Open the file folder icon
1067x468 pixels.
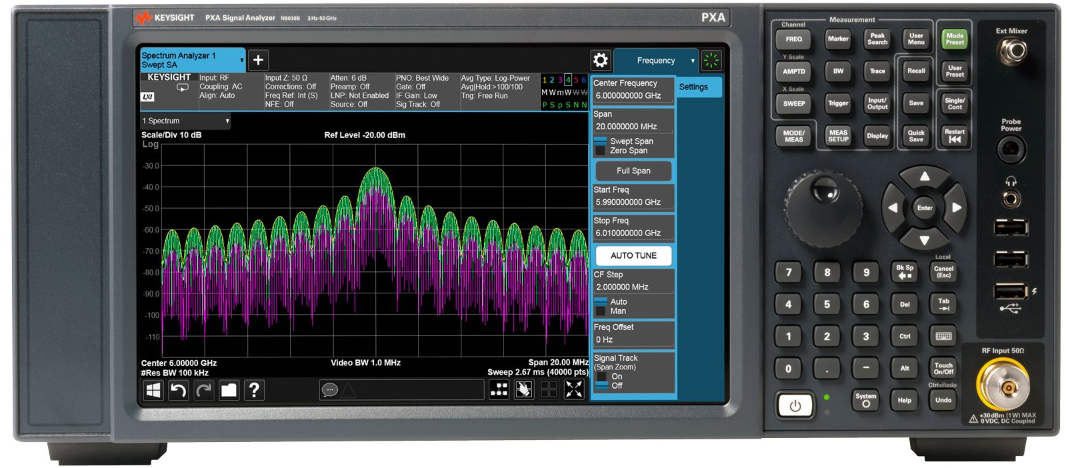(x=229, y=390)
